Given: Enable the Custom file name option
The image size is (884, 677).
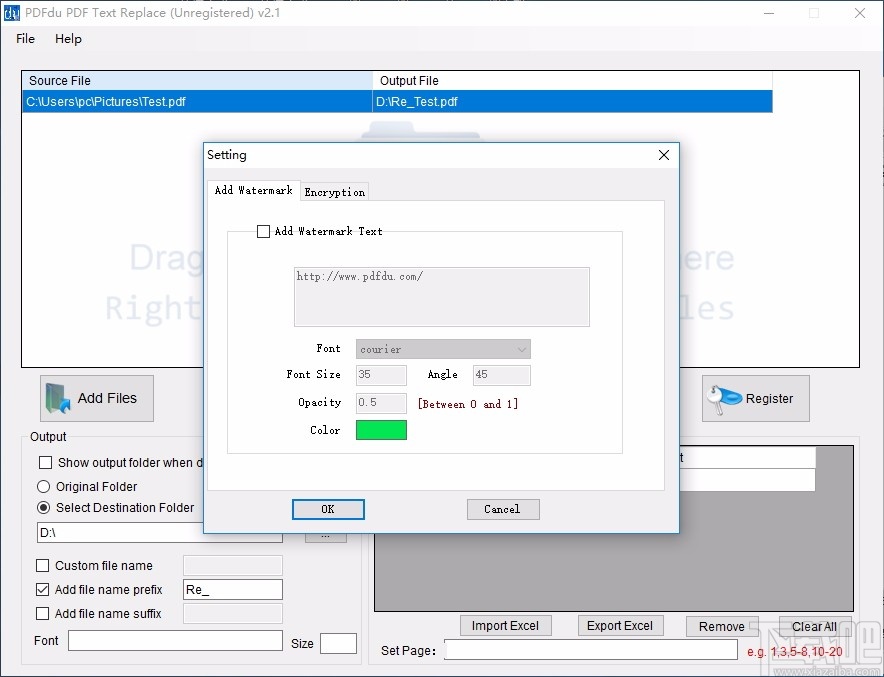Looking at the screenshot, I should tap(43, 566).
